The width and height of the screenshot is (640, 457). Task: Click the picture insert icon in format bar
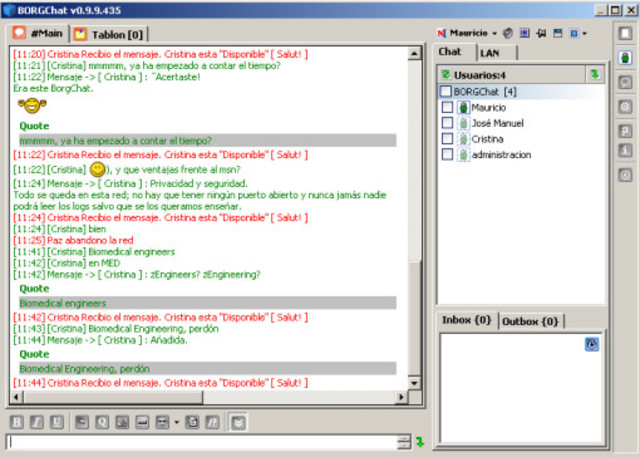click(x=122, y=422)
